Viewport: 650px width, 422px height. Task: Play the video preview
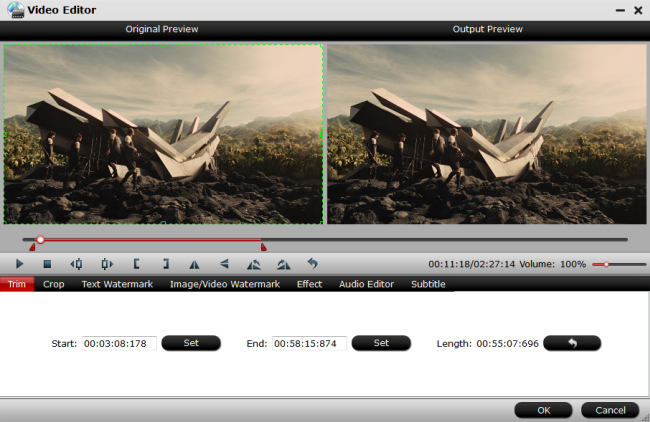[x=19, y=264]
